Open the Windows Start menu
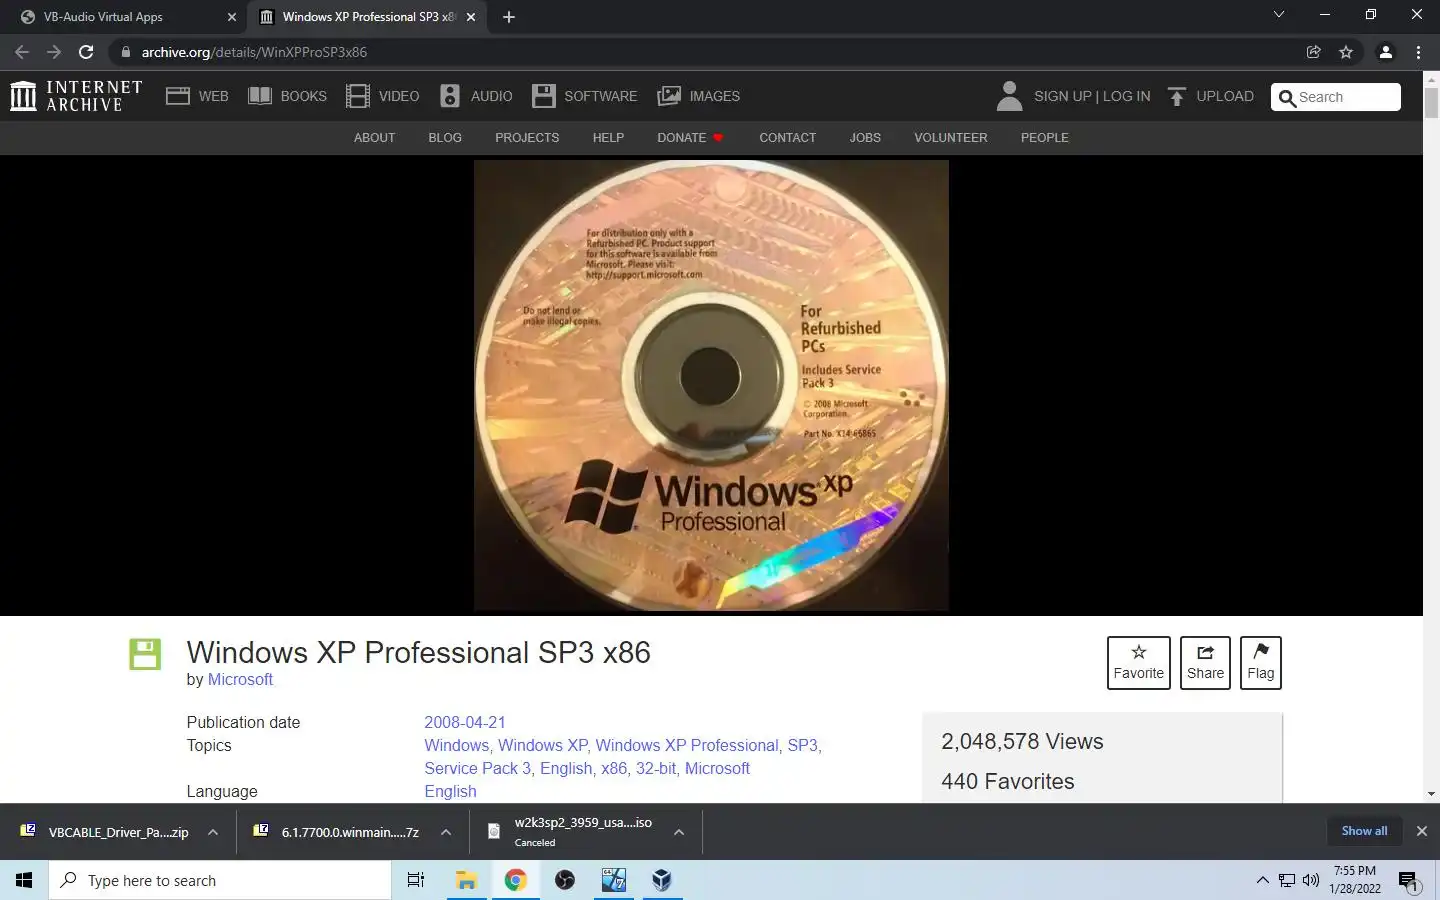Viewport: 1440px width, 900px height. [24, 880]
